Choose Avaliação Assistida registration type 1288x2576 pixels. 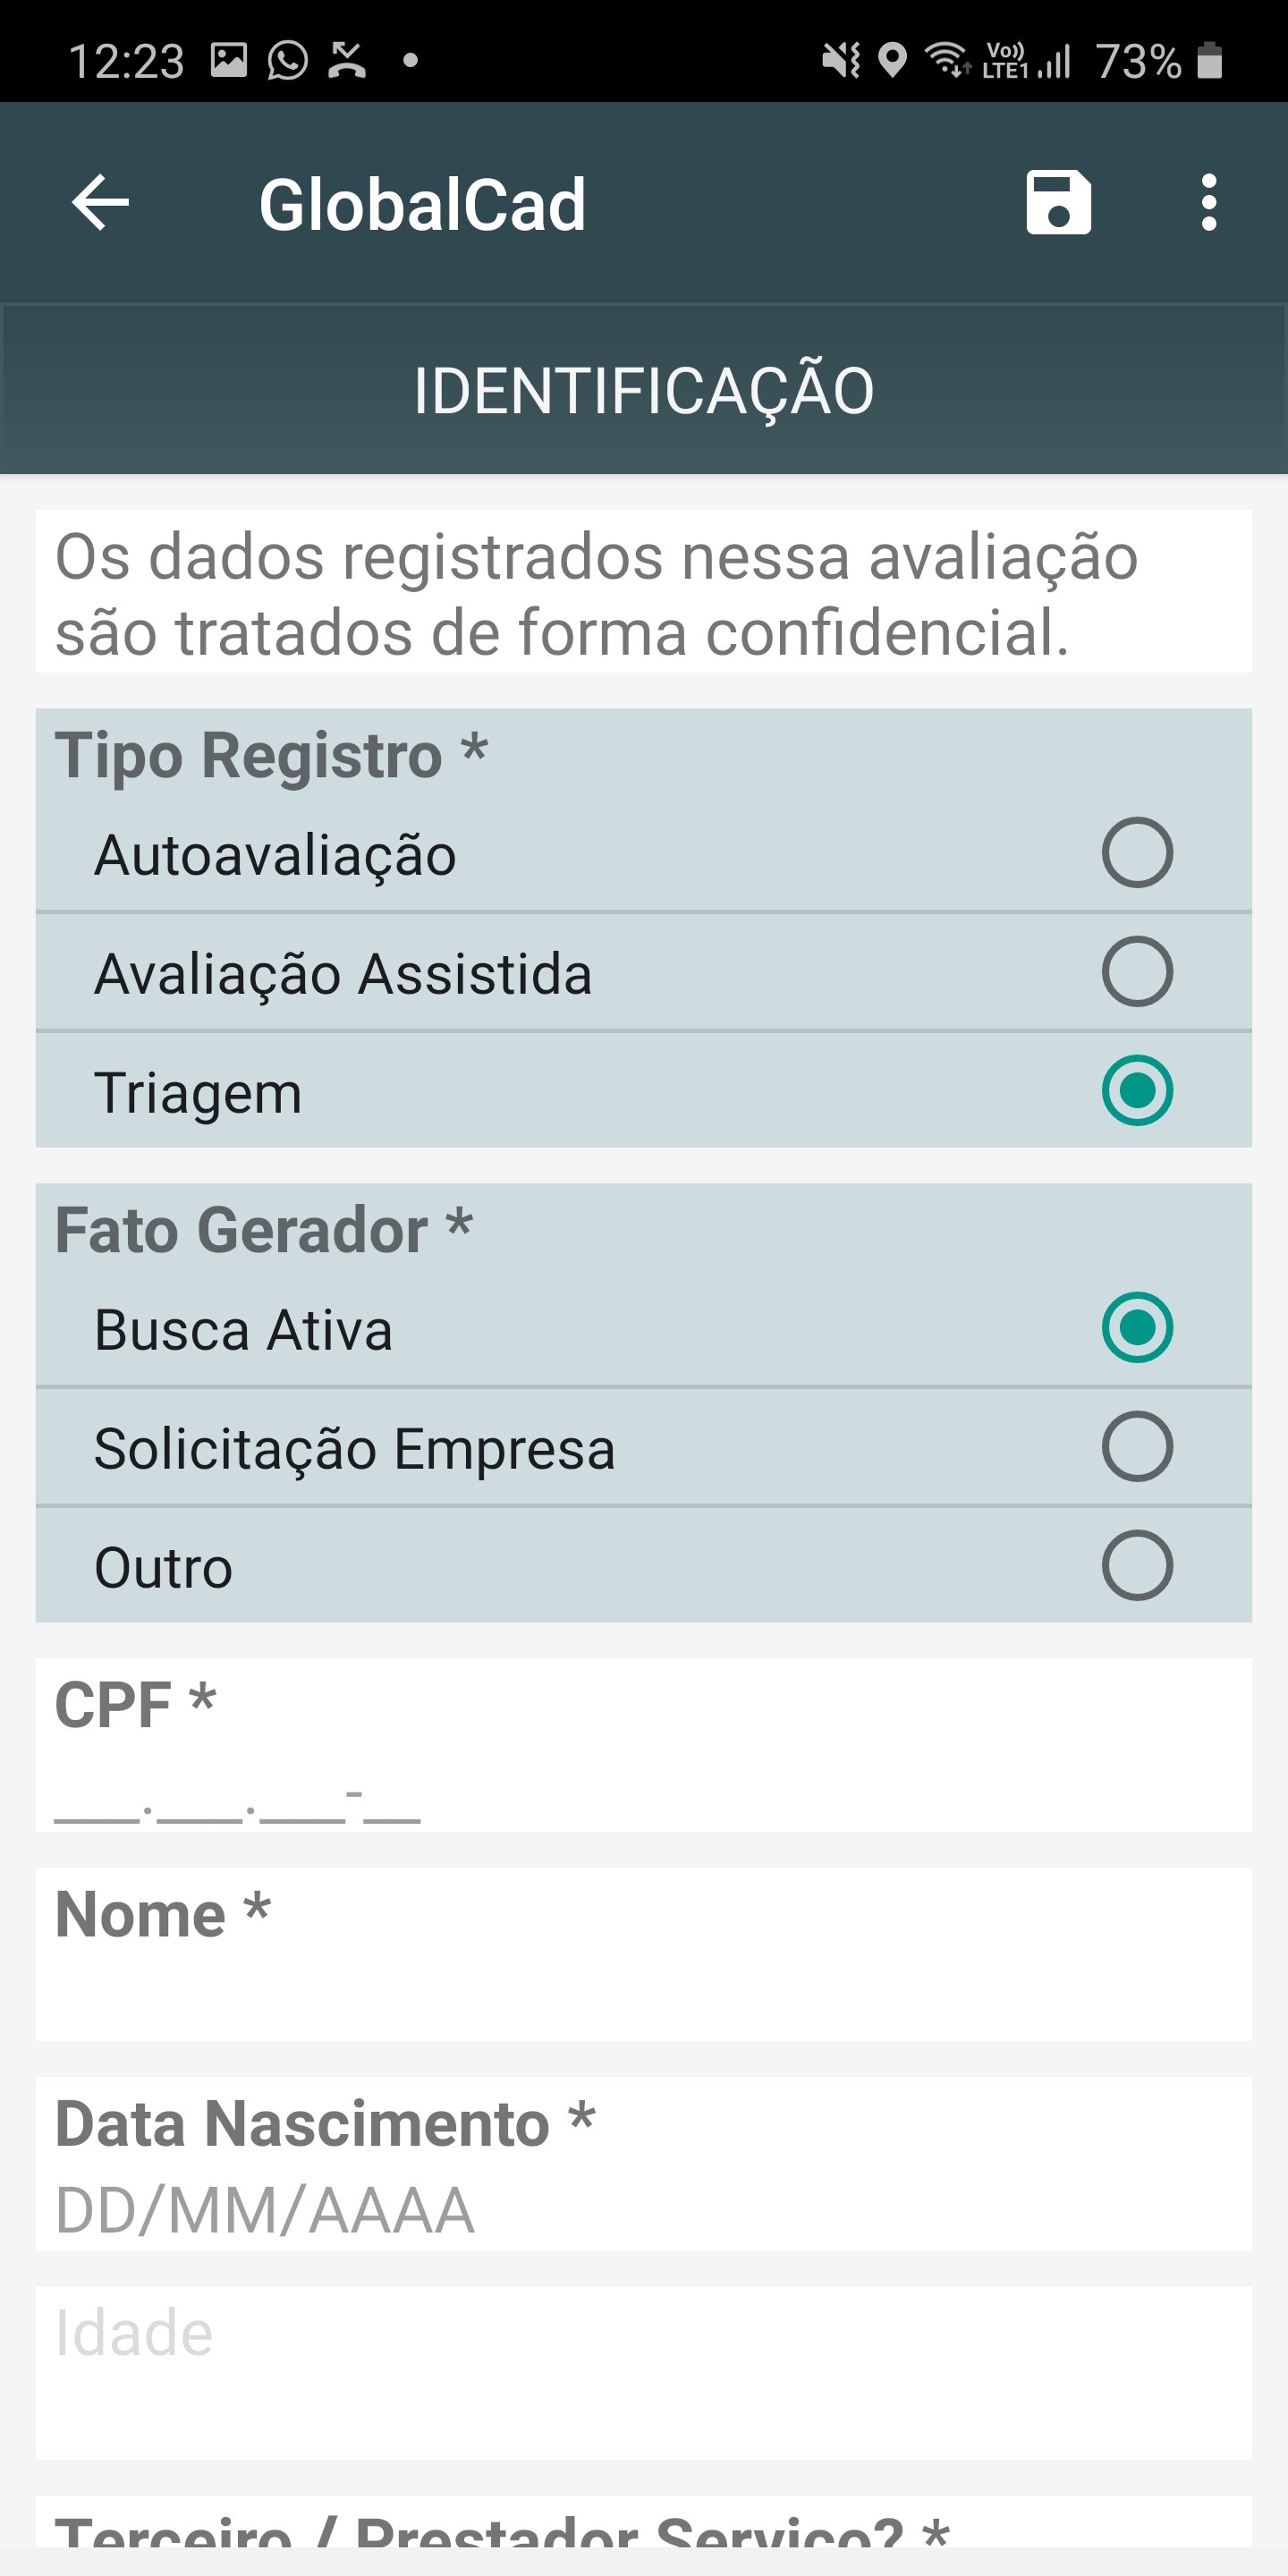click(1137, 971)
